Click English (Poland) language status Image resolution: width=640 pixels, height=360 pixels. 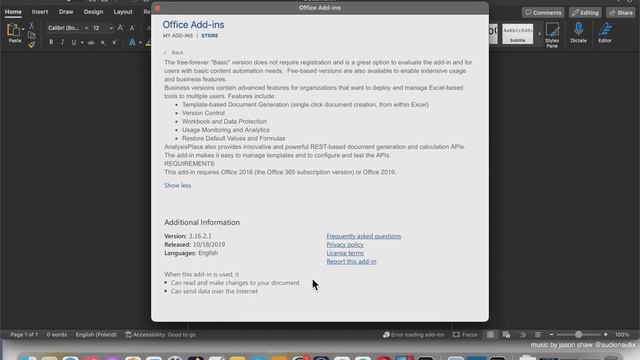96,335
